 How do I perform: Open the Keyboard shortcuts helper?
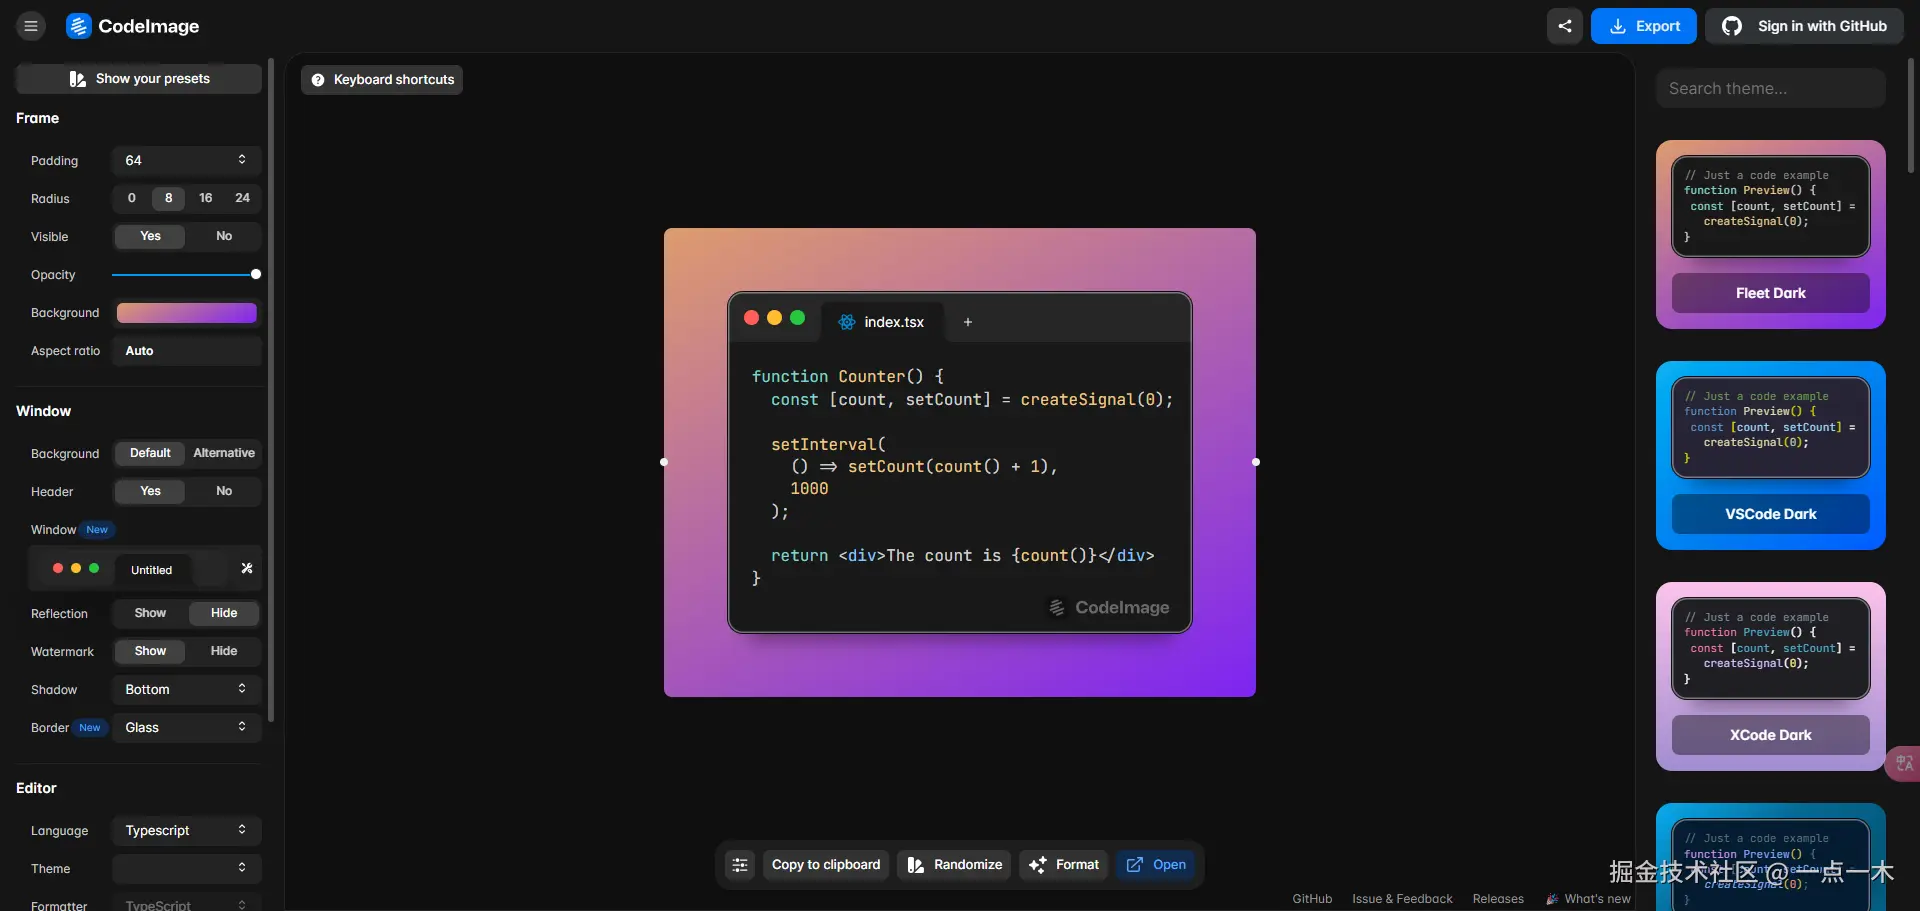[x=381, y=79]
